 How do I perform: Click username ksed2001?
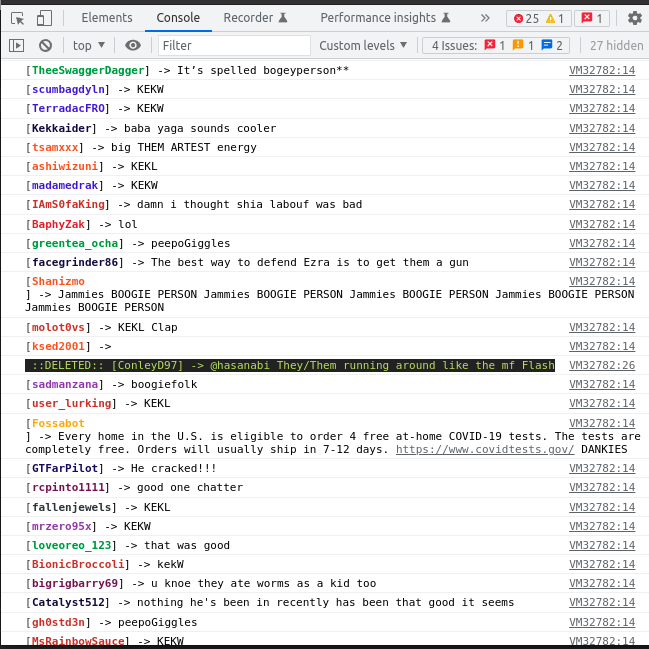click(58, 346)
